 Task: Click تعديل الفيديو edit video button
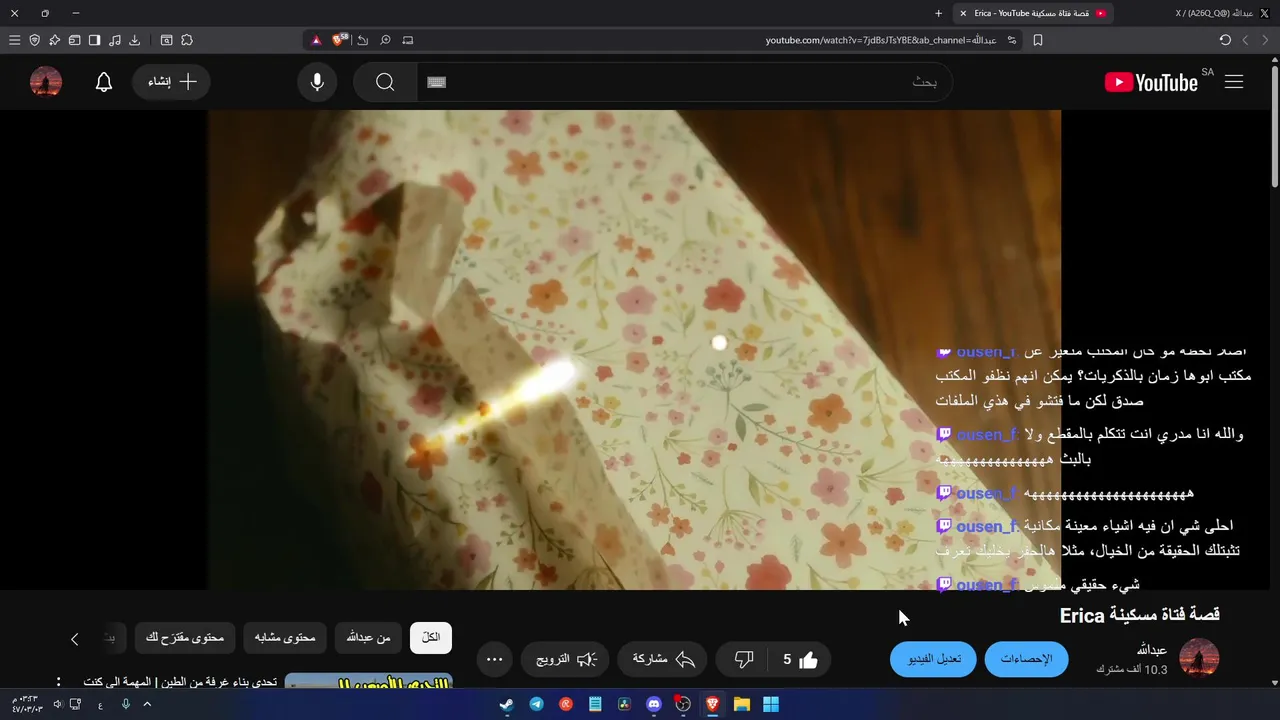point(933,659)
